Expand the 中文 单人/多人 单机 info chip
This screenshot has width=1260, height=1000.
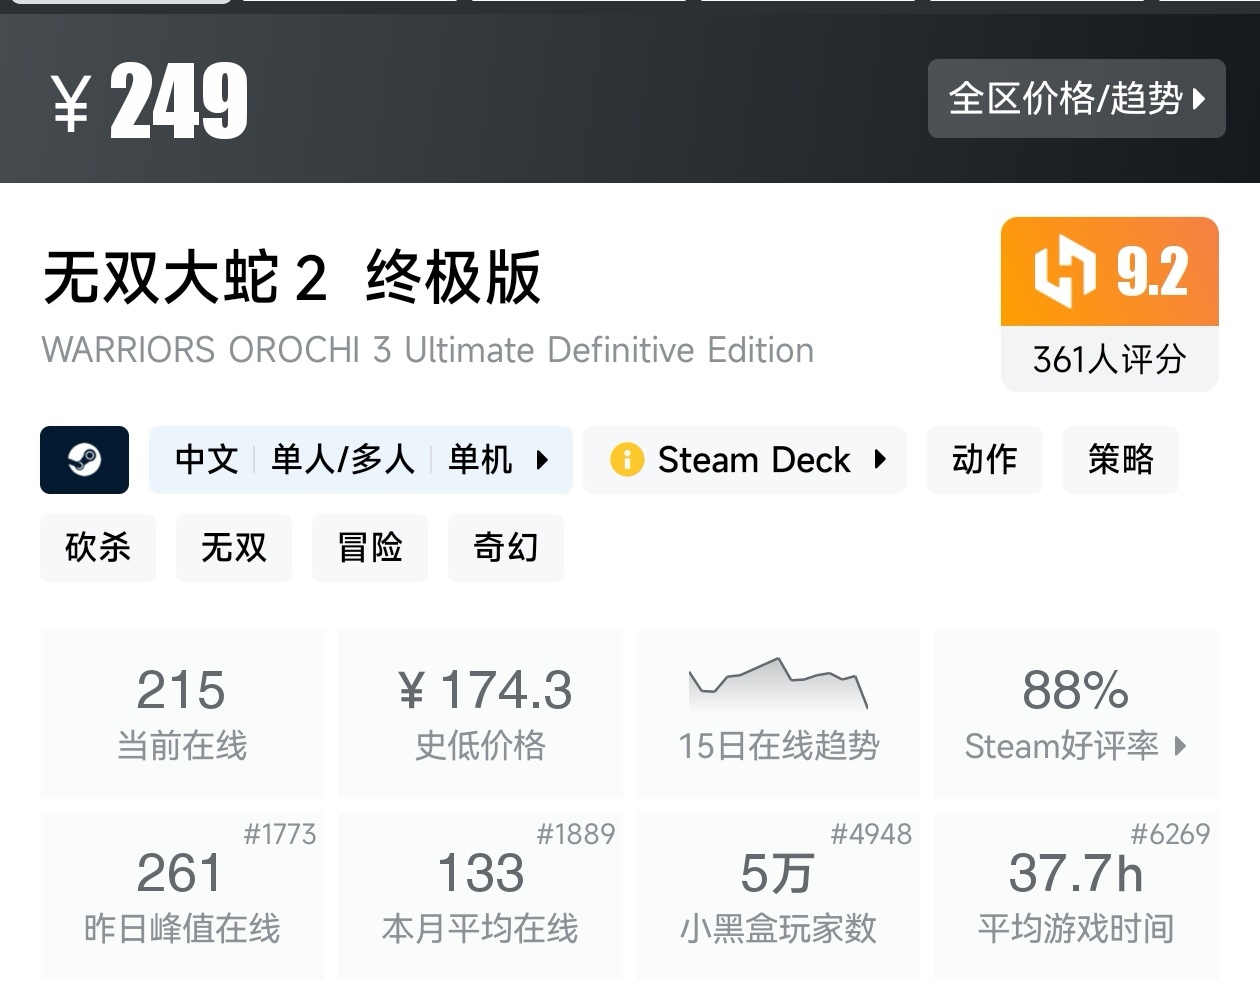point(361,460)
